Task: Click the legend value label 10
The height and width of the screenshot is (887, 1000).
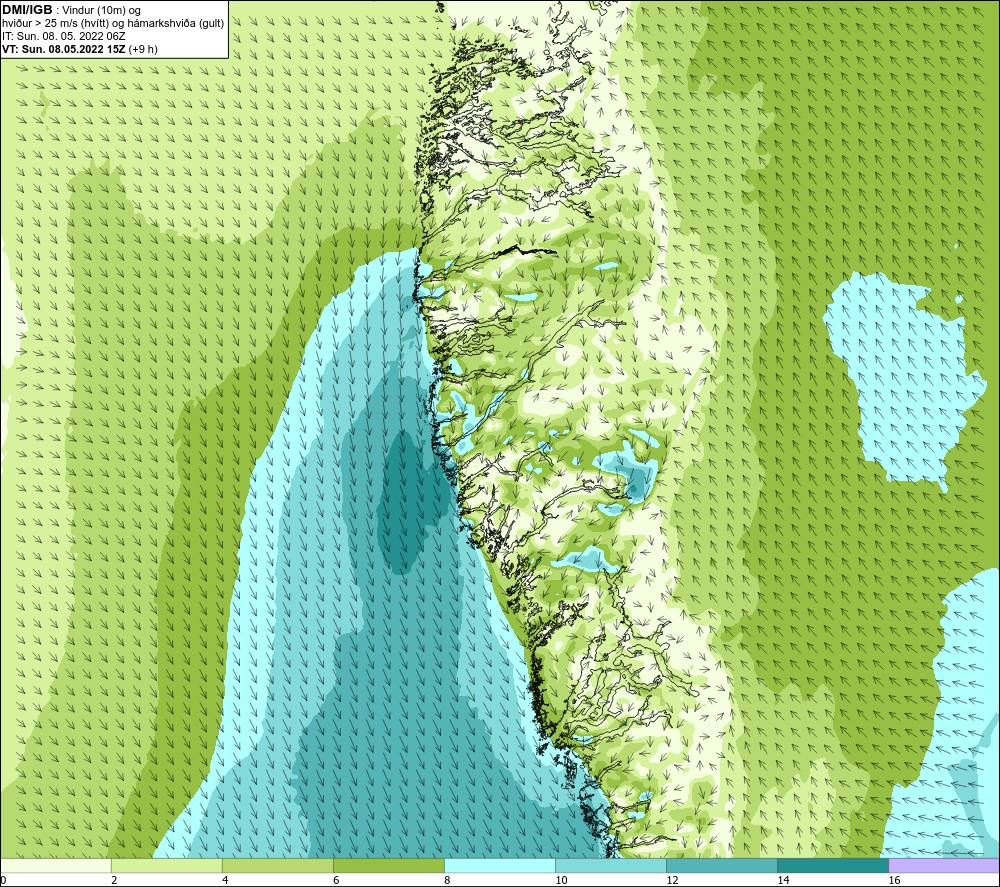Action: (561, 880)
